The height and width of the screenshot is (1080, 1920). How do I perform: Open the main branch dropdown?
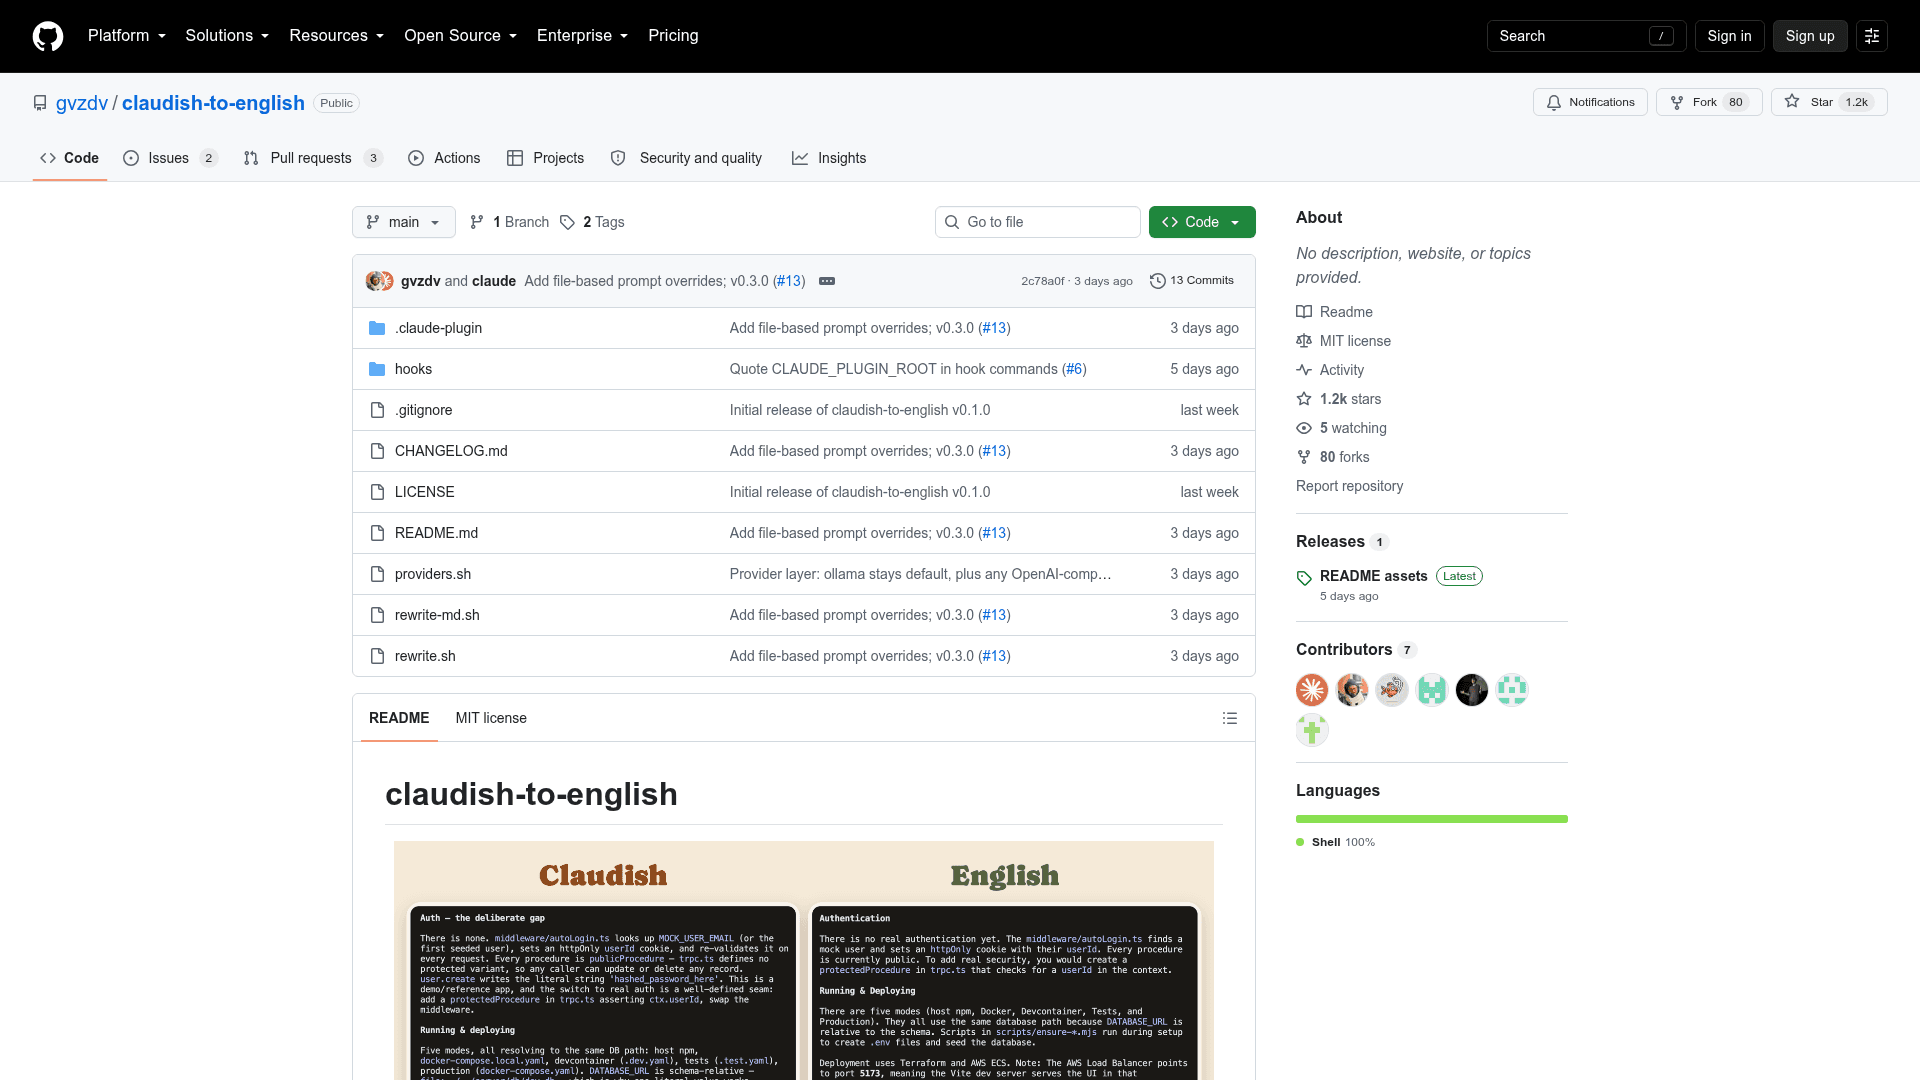(x=403, y=222)
